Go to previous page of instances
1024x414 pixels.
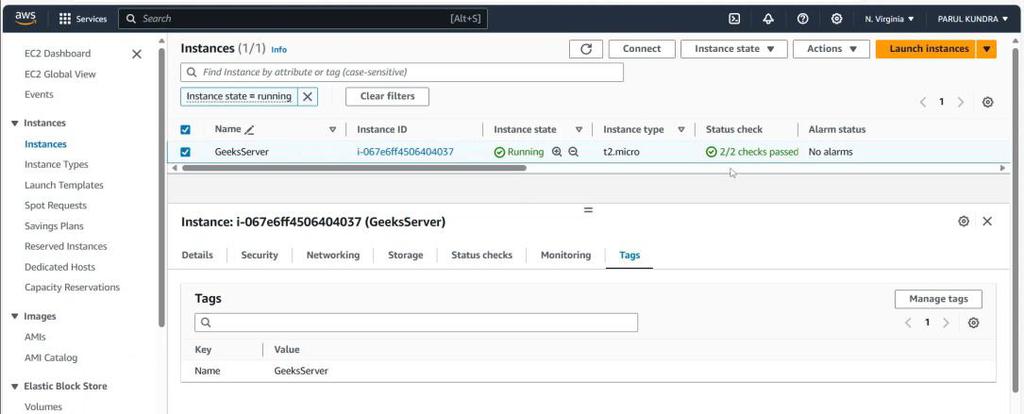pyautogui.click(x=923, y=102)
